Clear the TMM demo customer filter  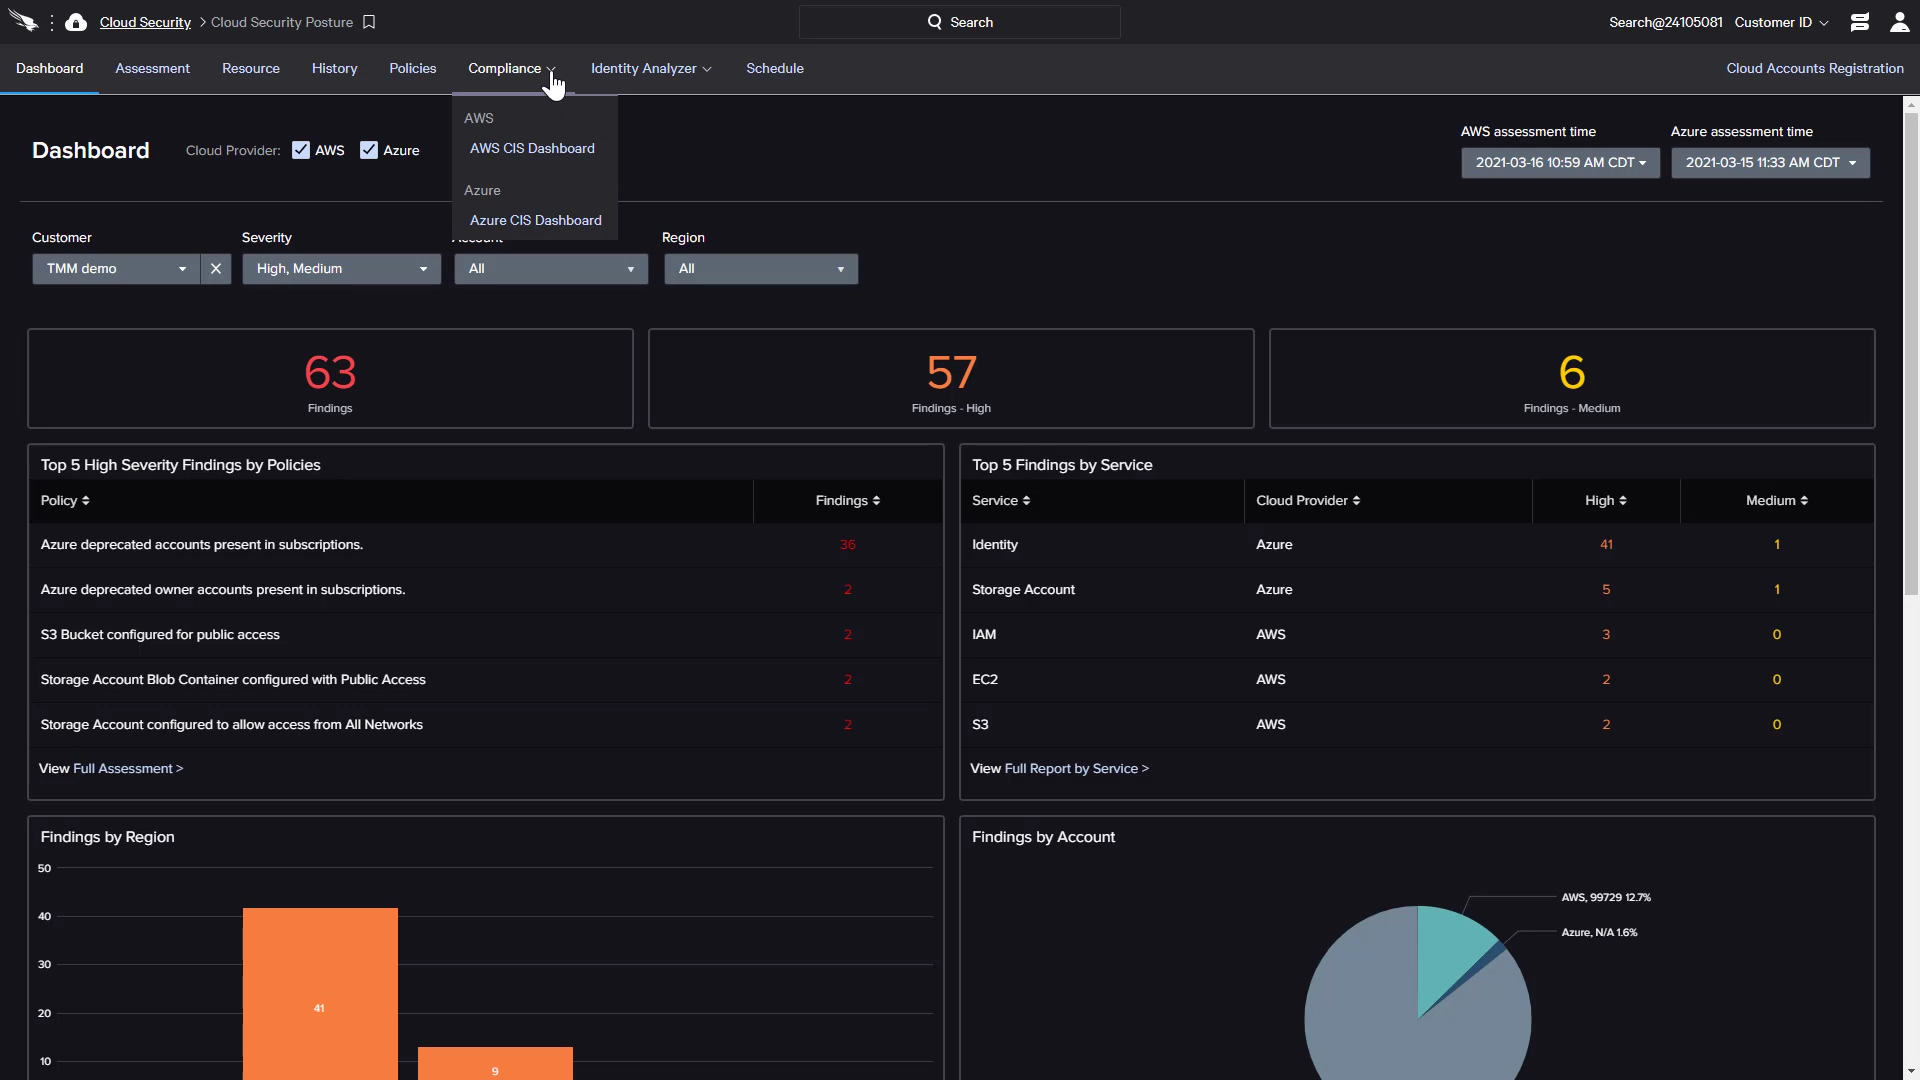click(x=216, y=269)
